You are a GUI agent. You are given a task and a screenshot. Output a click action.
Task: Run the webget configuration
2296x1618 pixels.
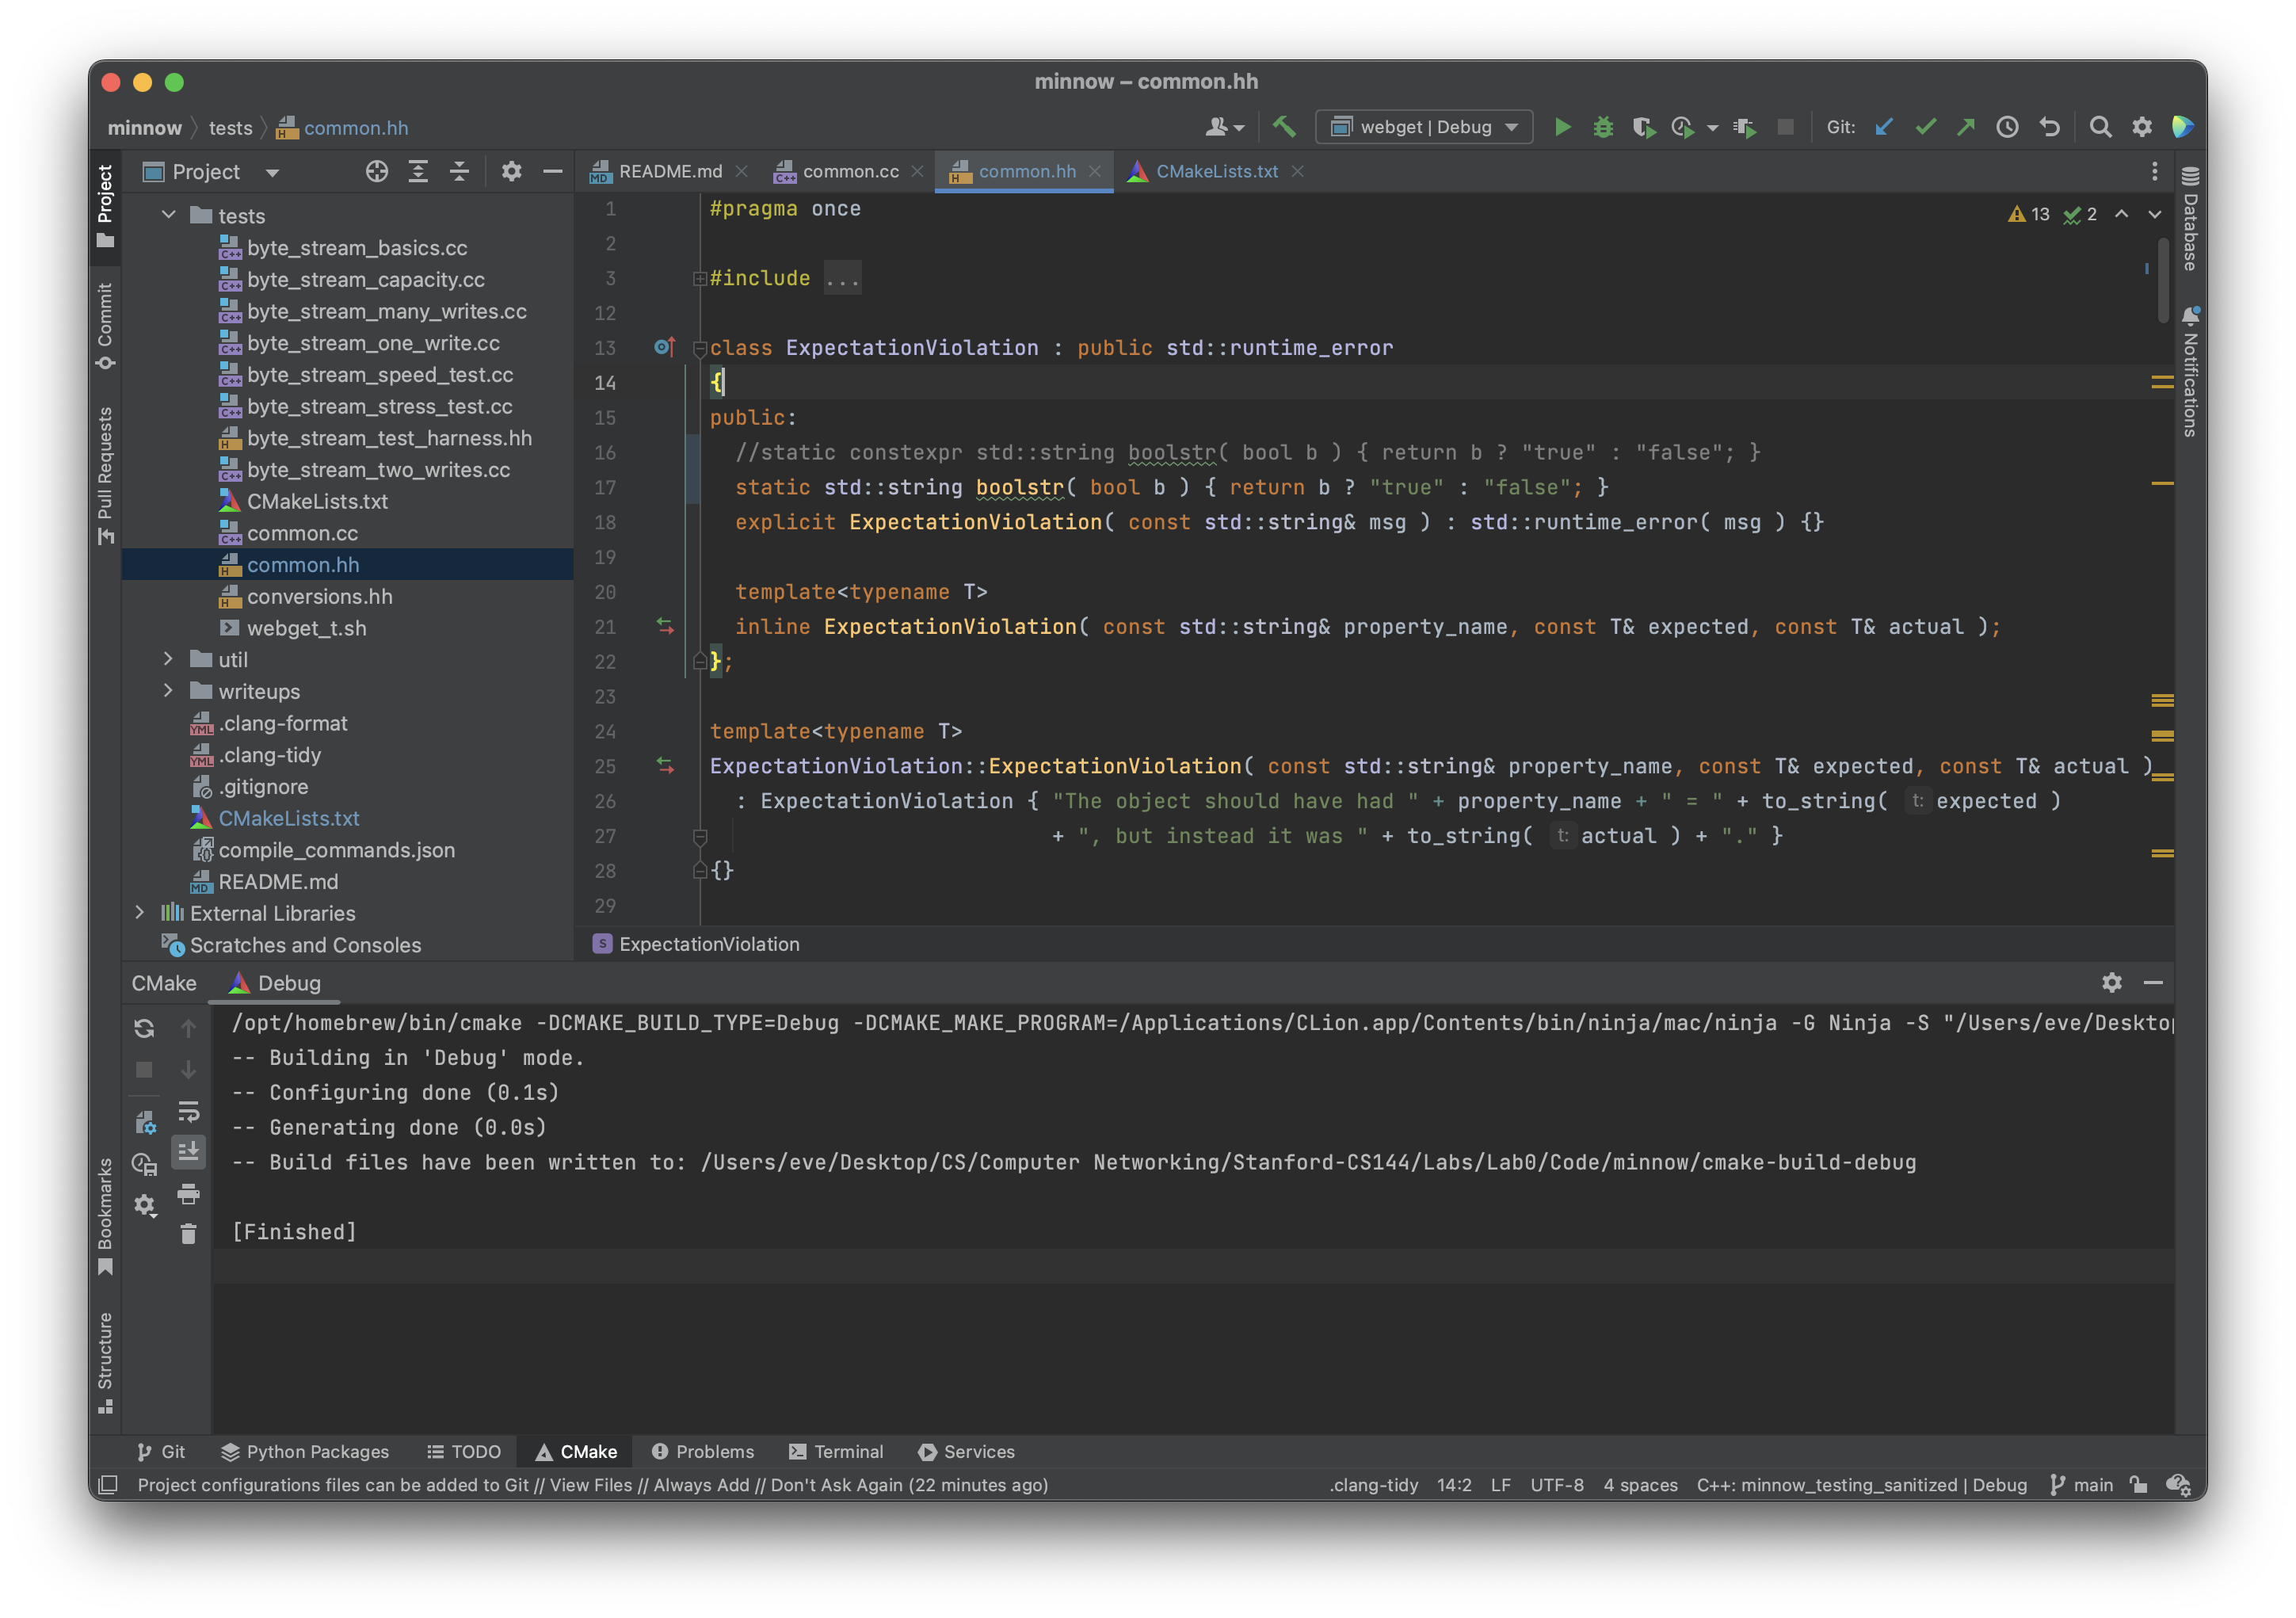click(1562, 127)
